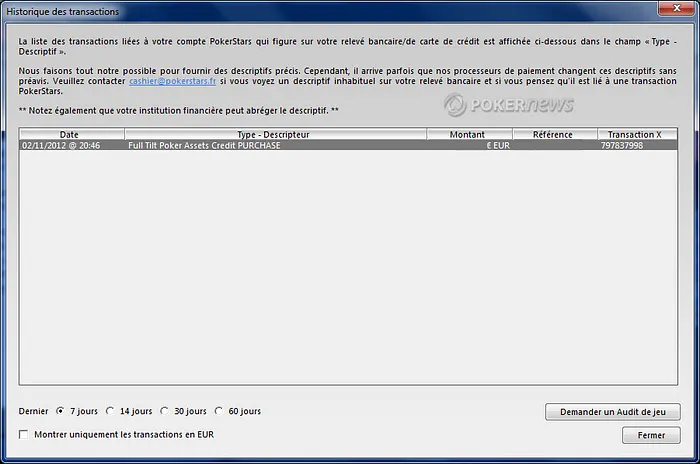Click the Référence column header
This screenshot has height=464, width=700.
tap(554, 134)
